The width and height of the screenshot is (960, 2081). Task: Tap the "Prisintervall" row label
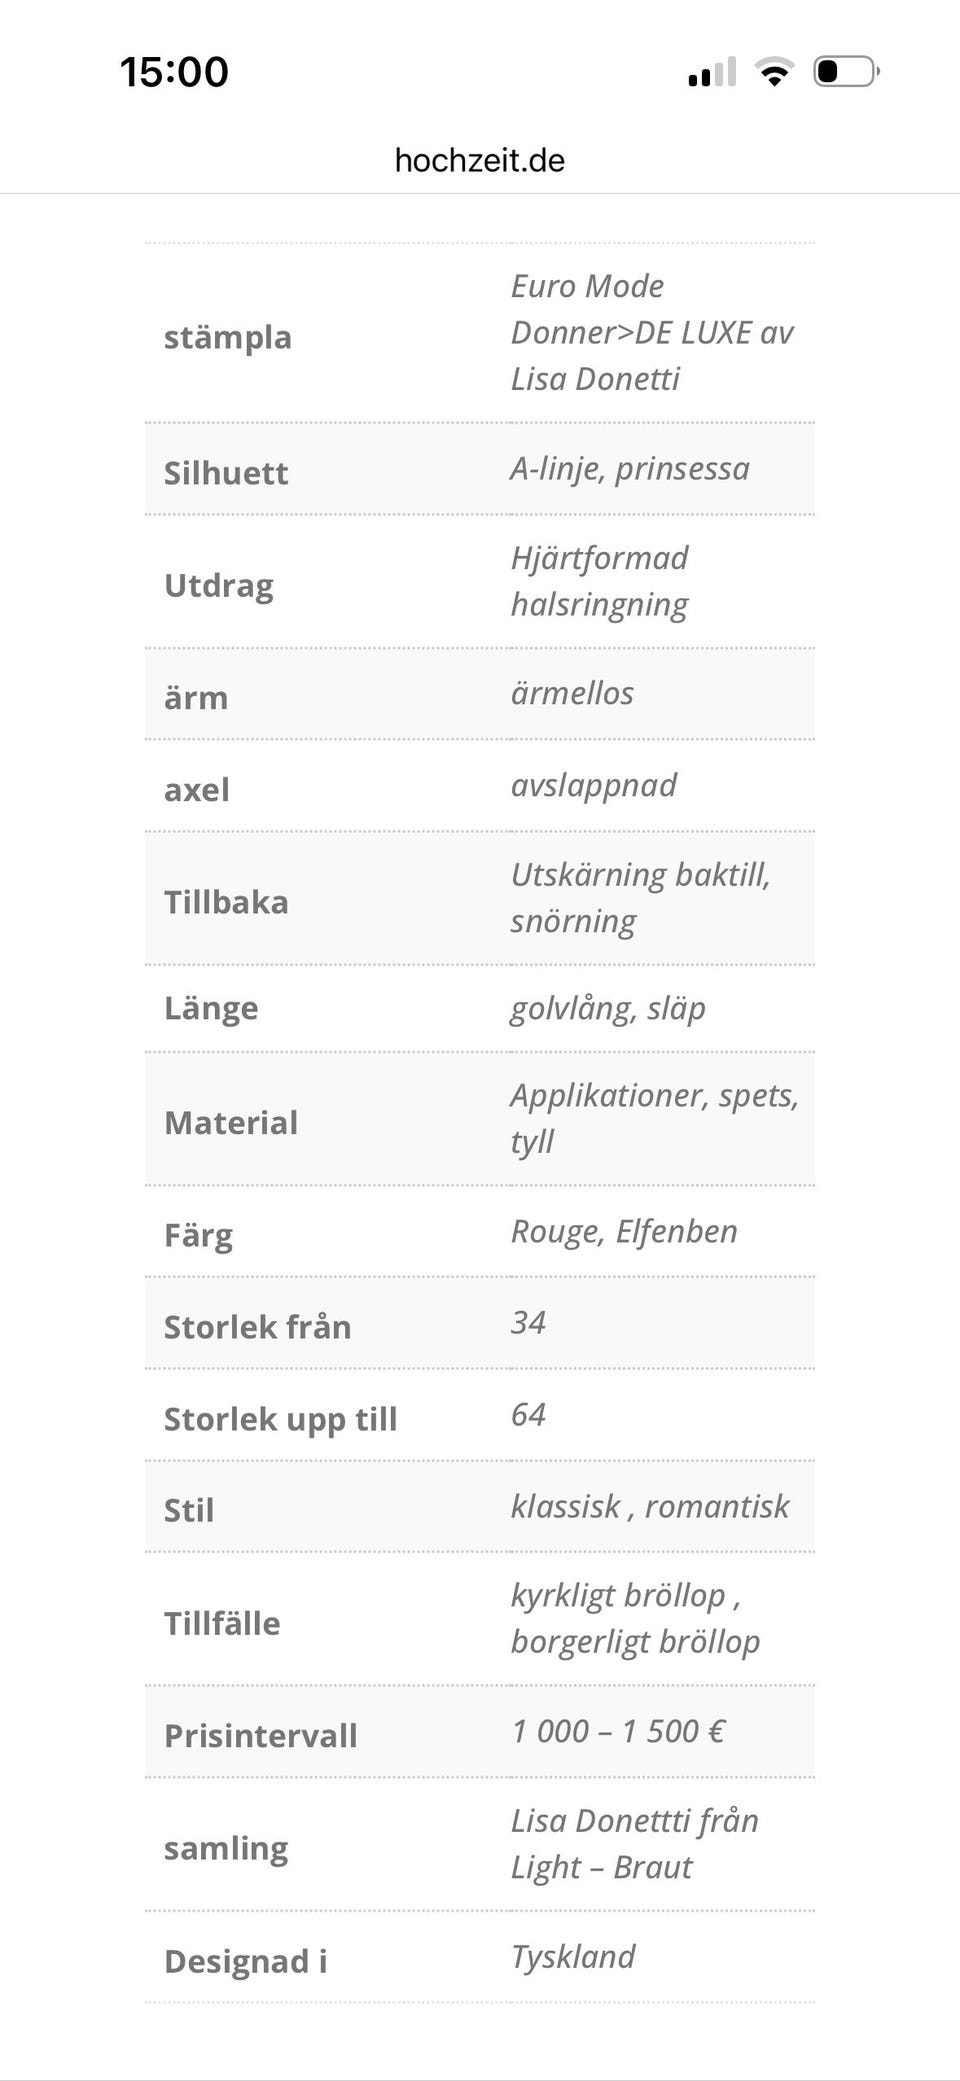[261, 1735]
